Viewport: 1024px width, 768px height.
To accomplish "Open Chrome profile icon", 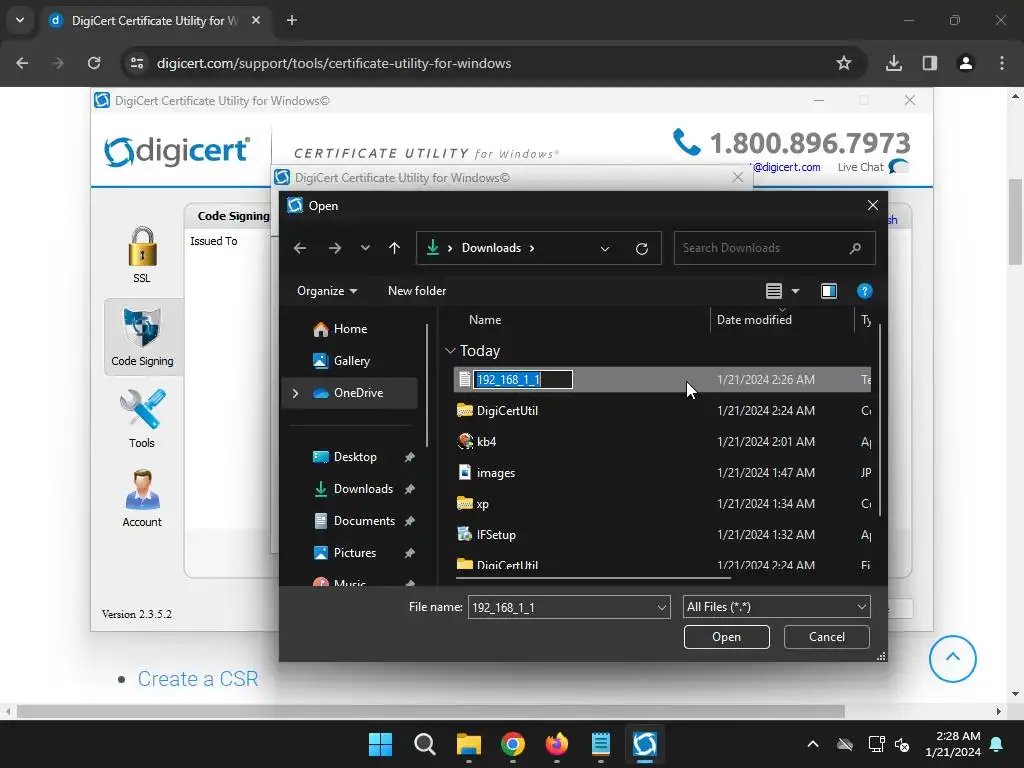I will click(966, 63).
